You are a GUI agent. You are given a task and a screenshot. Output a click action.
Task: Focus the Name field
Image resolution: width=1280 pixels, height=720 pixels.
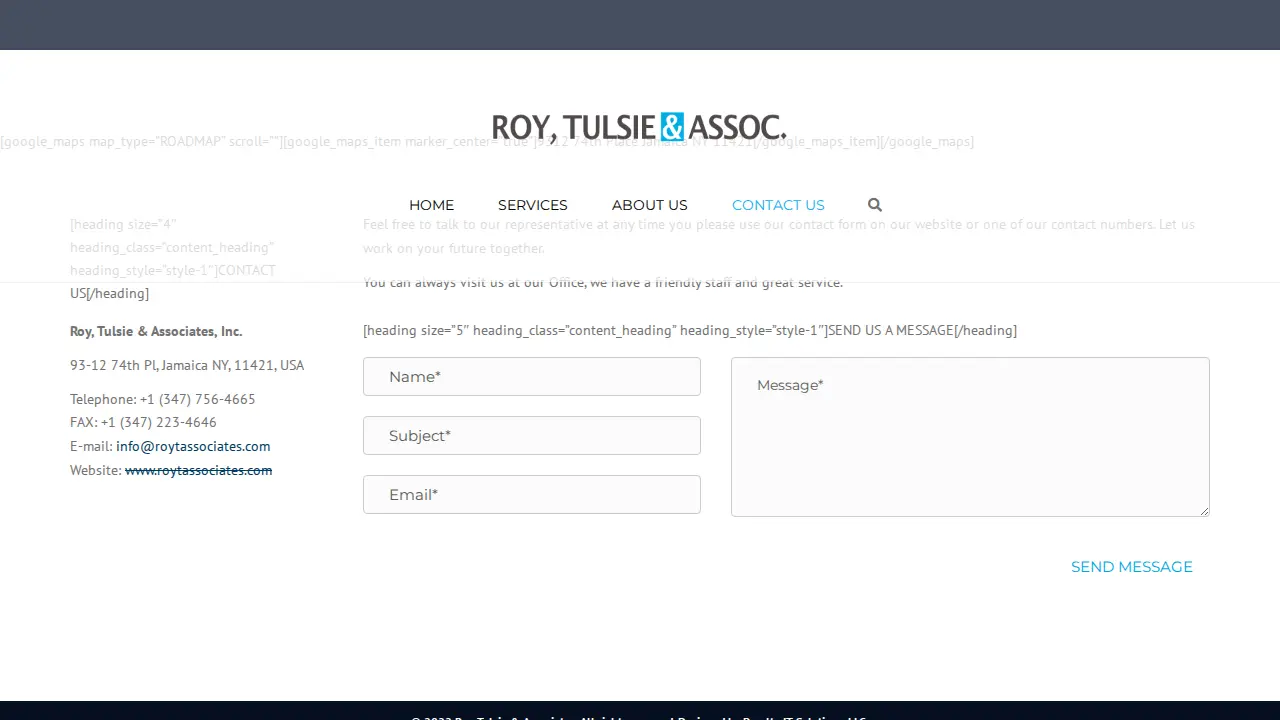(532, 377)
